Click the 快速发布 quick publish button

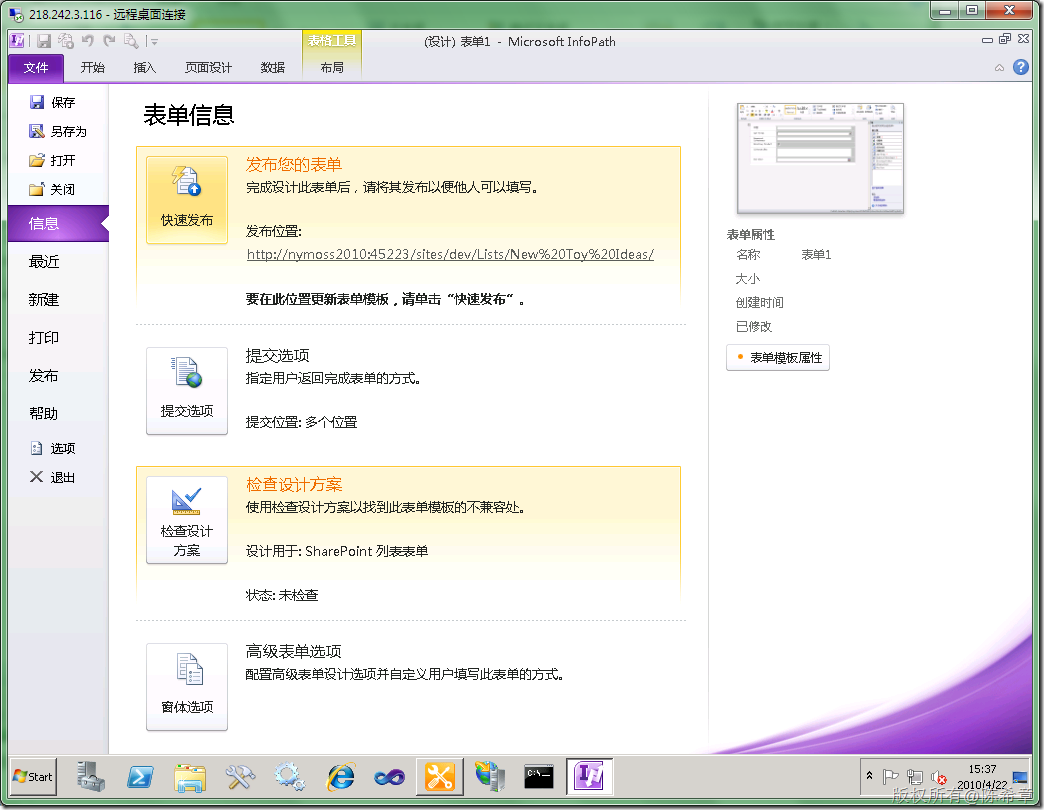click(187, 200)
